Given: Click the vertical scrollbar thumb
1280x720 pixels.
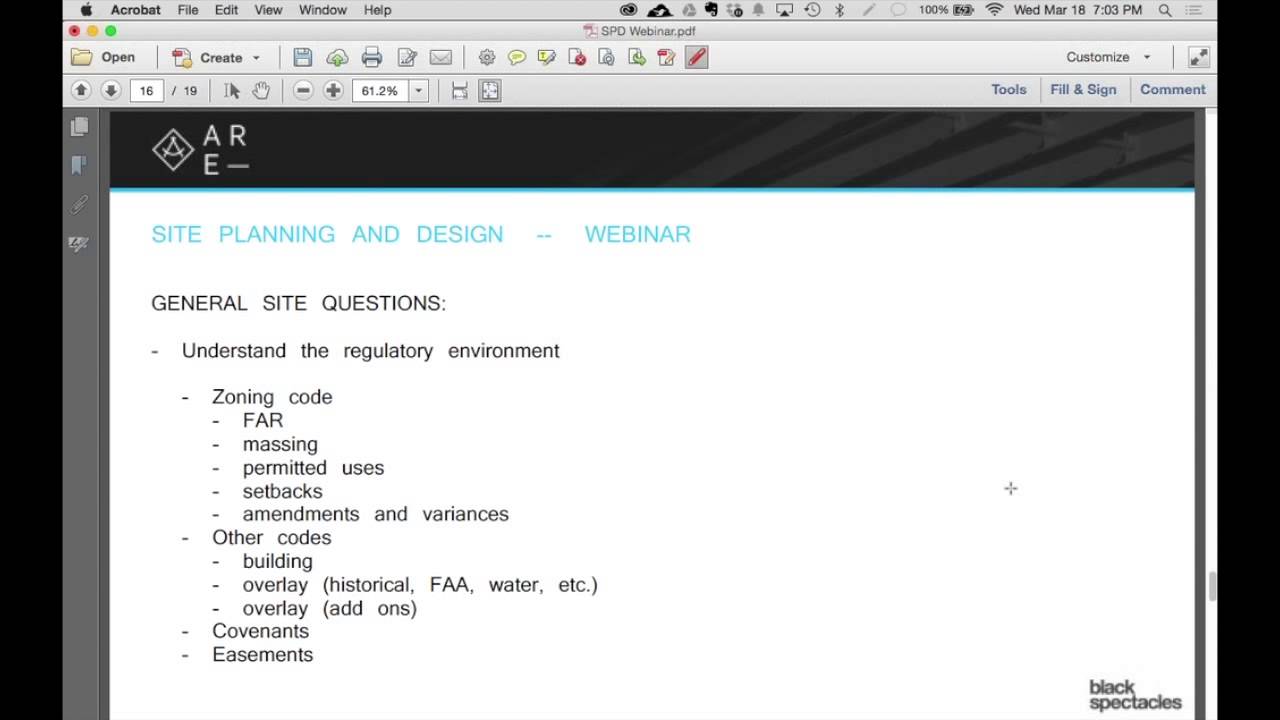Looking at the screenshot, I should click(1212, 586).
